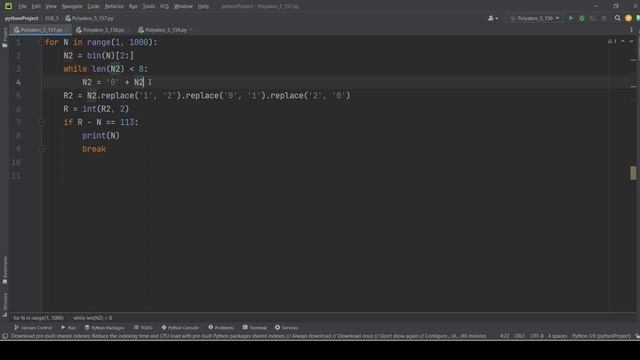Collapse the if block fold marker on line 7

[x=42, y=122]
